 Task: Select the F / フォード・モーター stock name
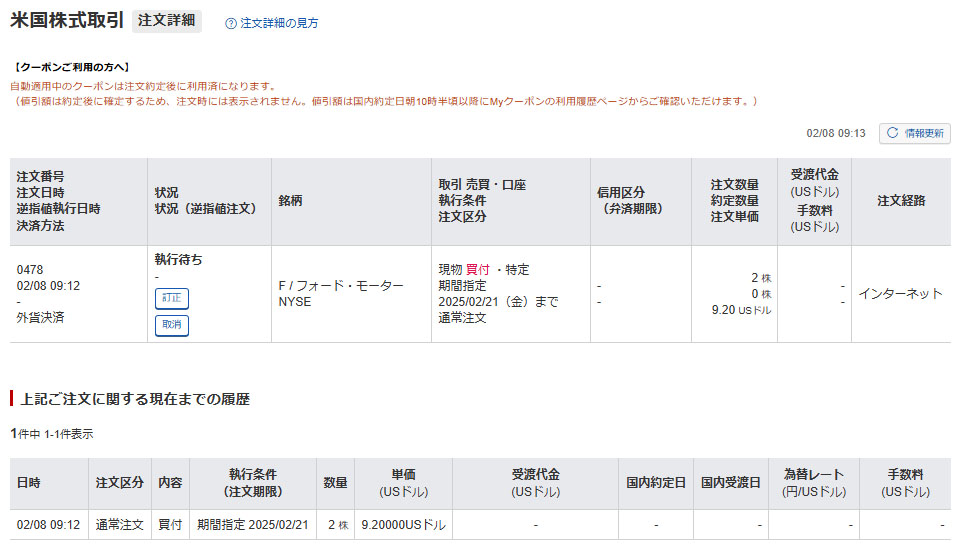(x=340, y=285)
